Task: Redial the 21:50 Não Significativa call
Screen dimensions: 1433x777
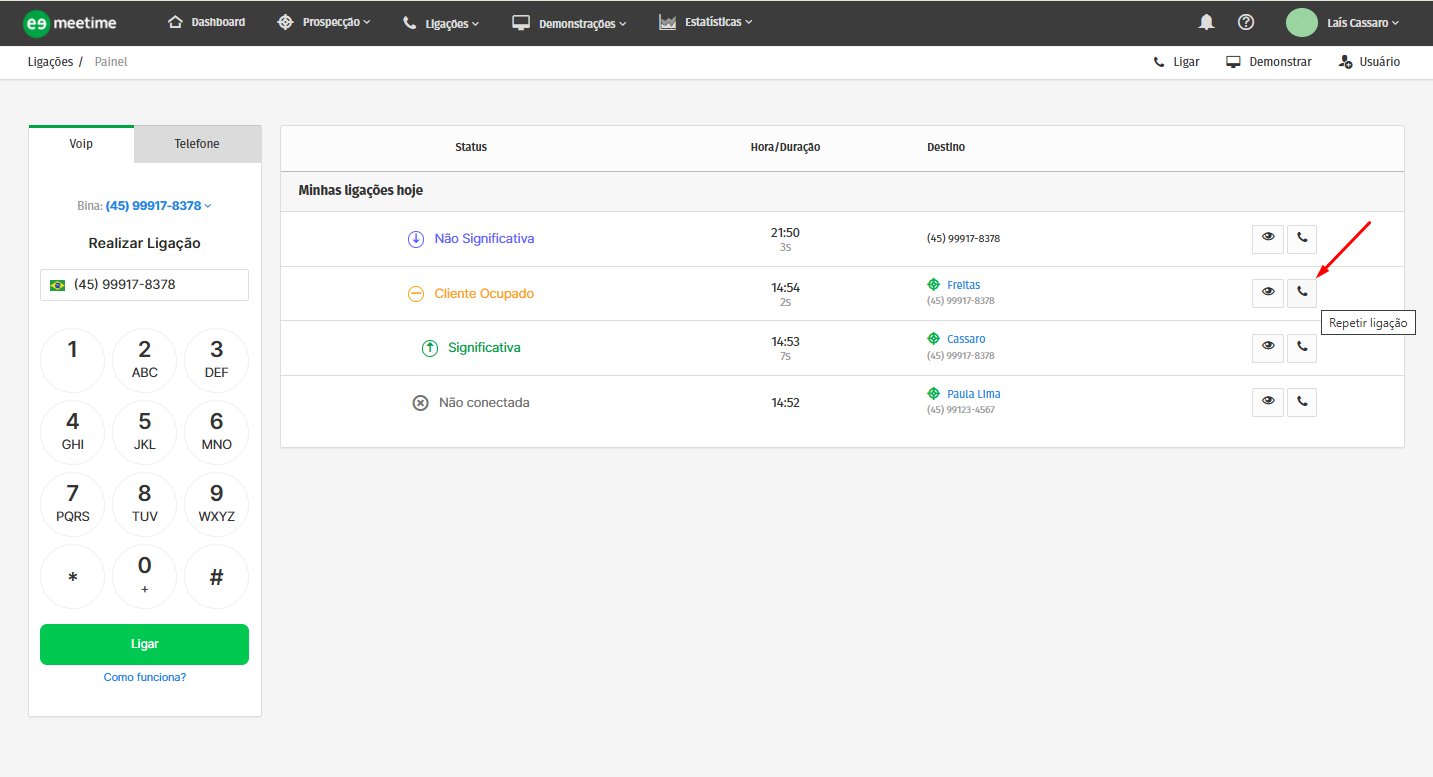Action: coord(1301,238)
